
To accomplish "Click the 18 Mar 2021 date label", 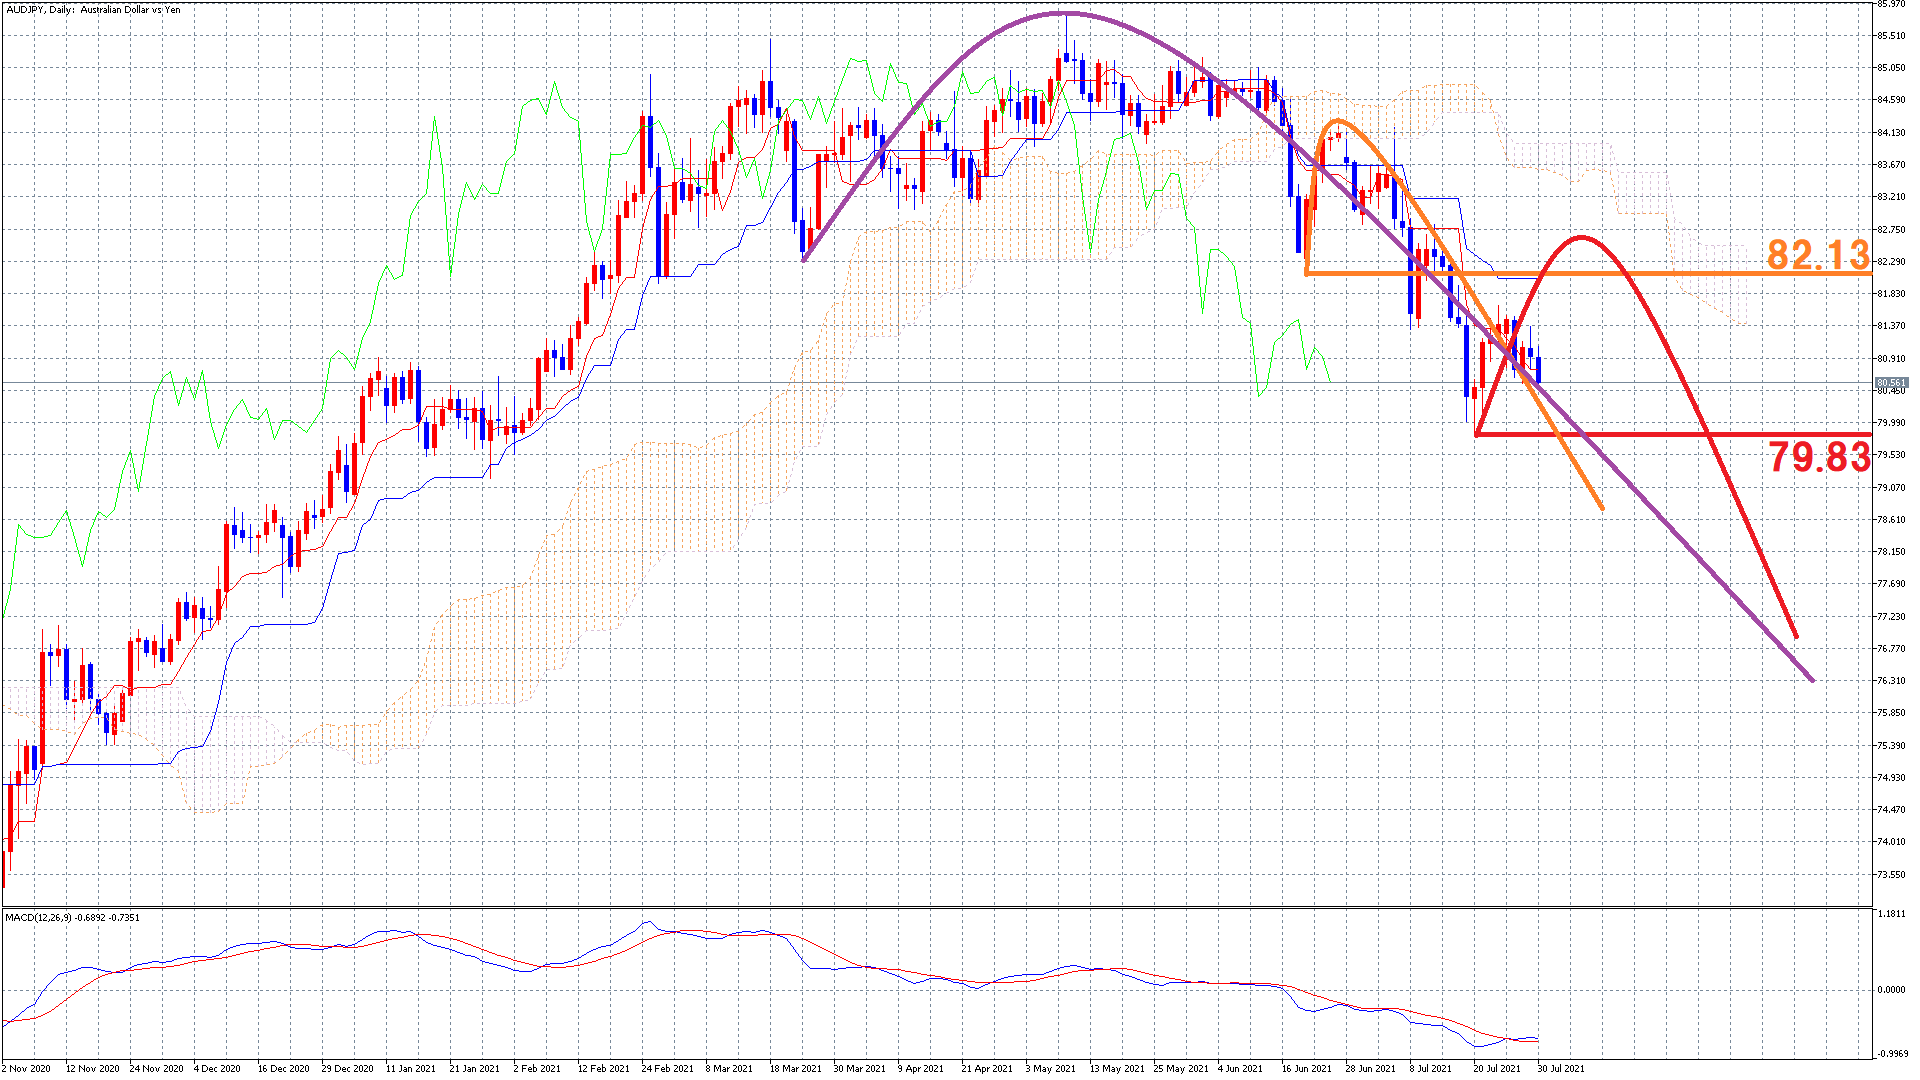I will coord(795,1068).
